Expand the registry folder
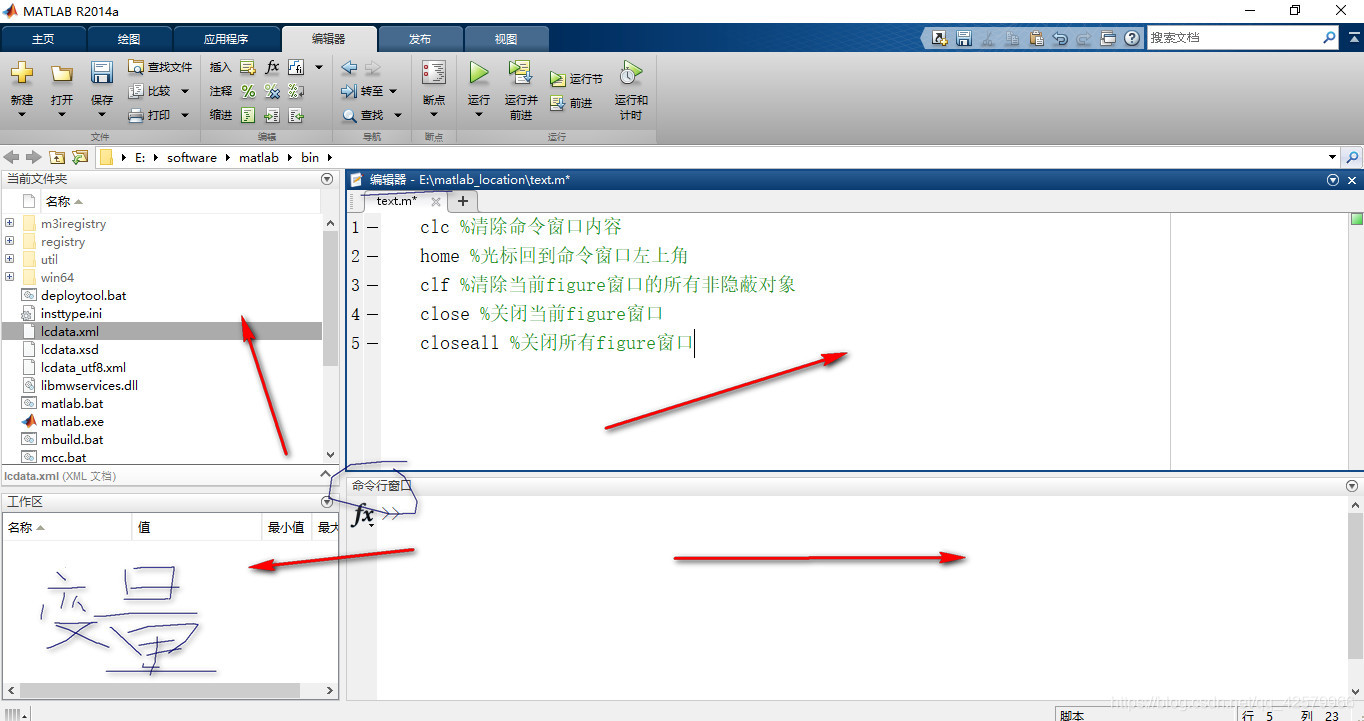Screen dimensions: 1364x721 click(x=9, y=242)
